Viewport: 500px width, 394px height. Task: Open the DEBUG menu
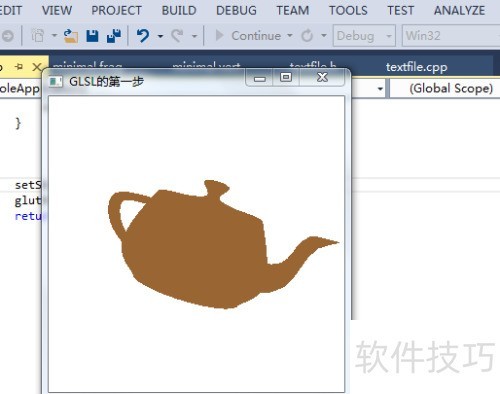pyautogui.click(x=236, y=10)
